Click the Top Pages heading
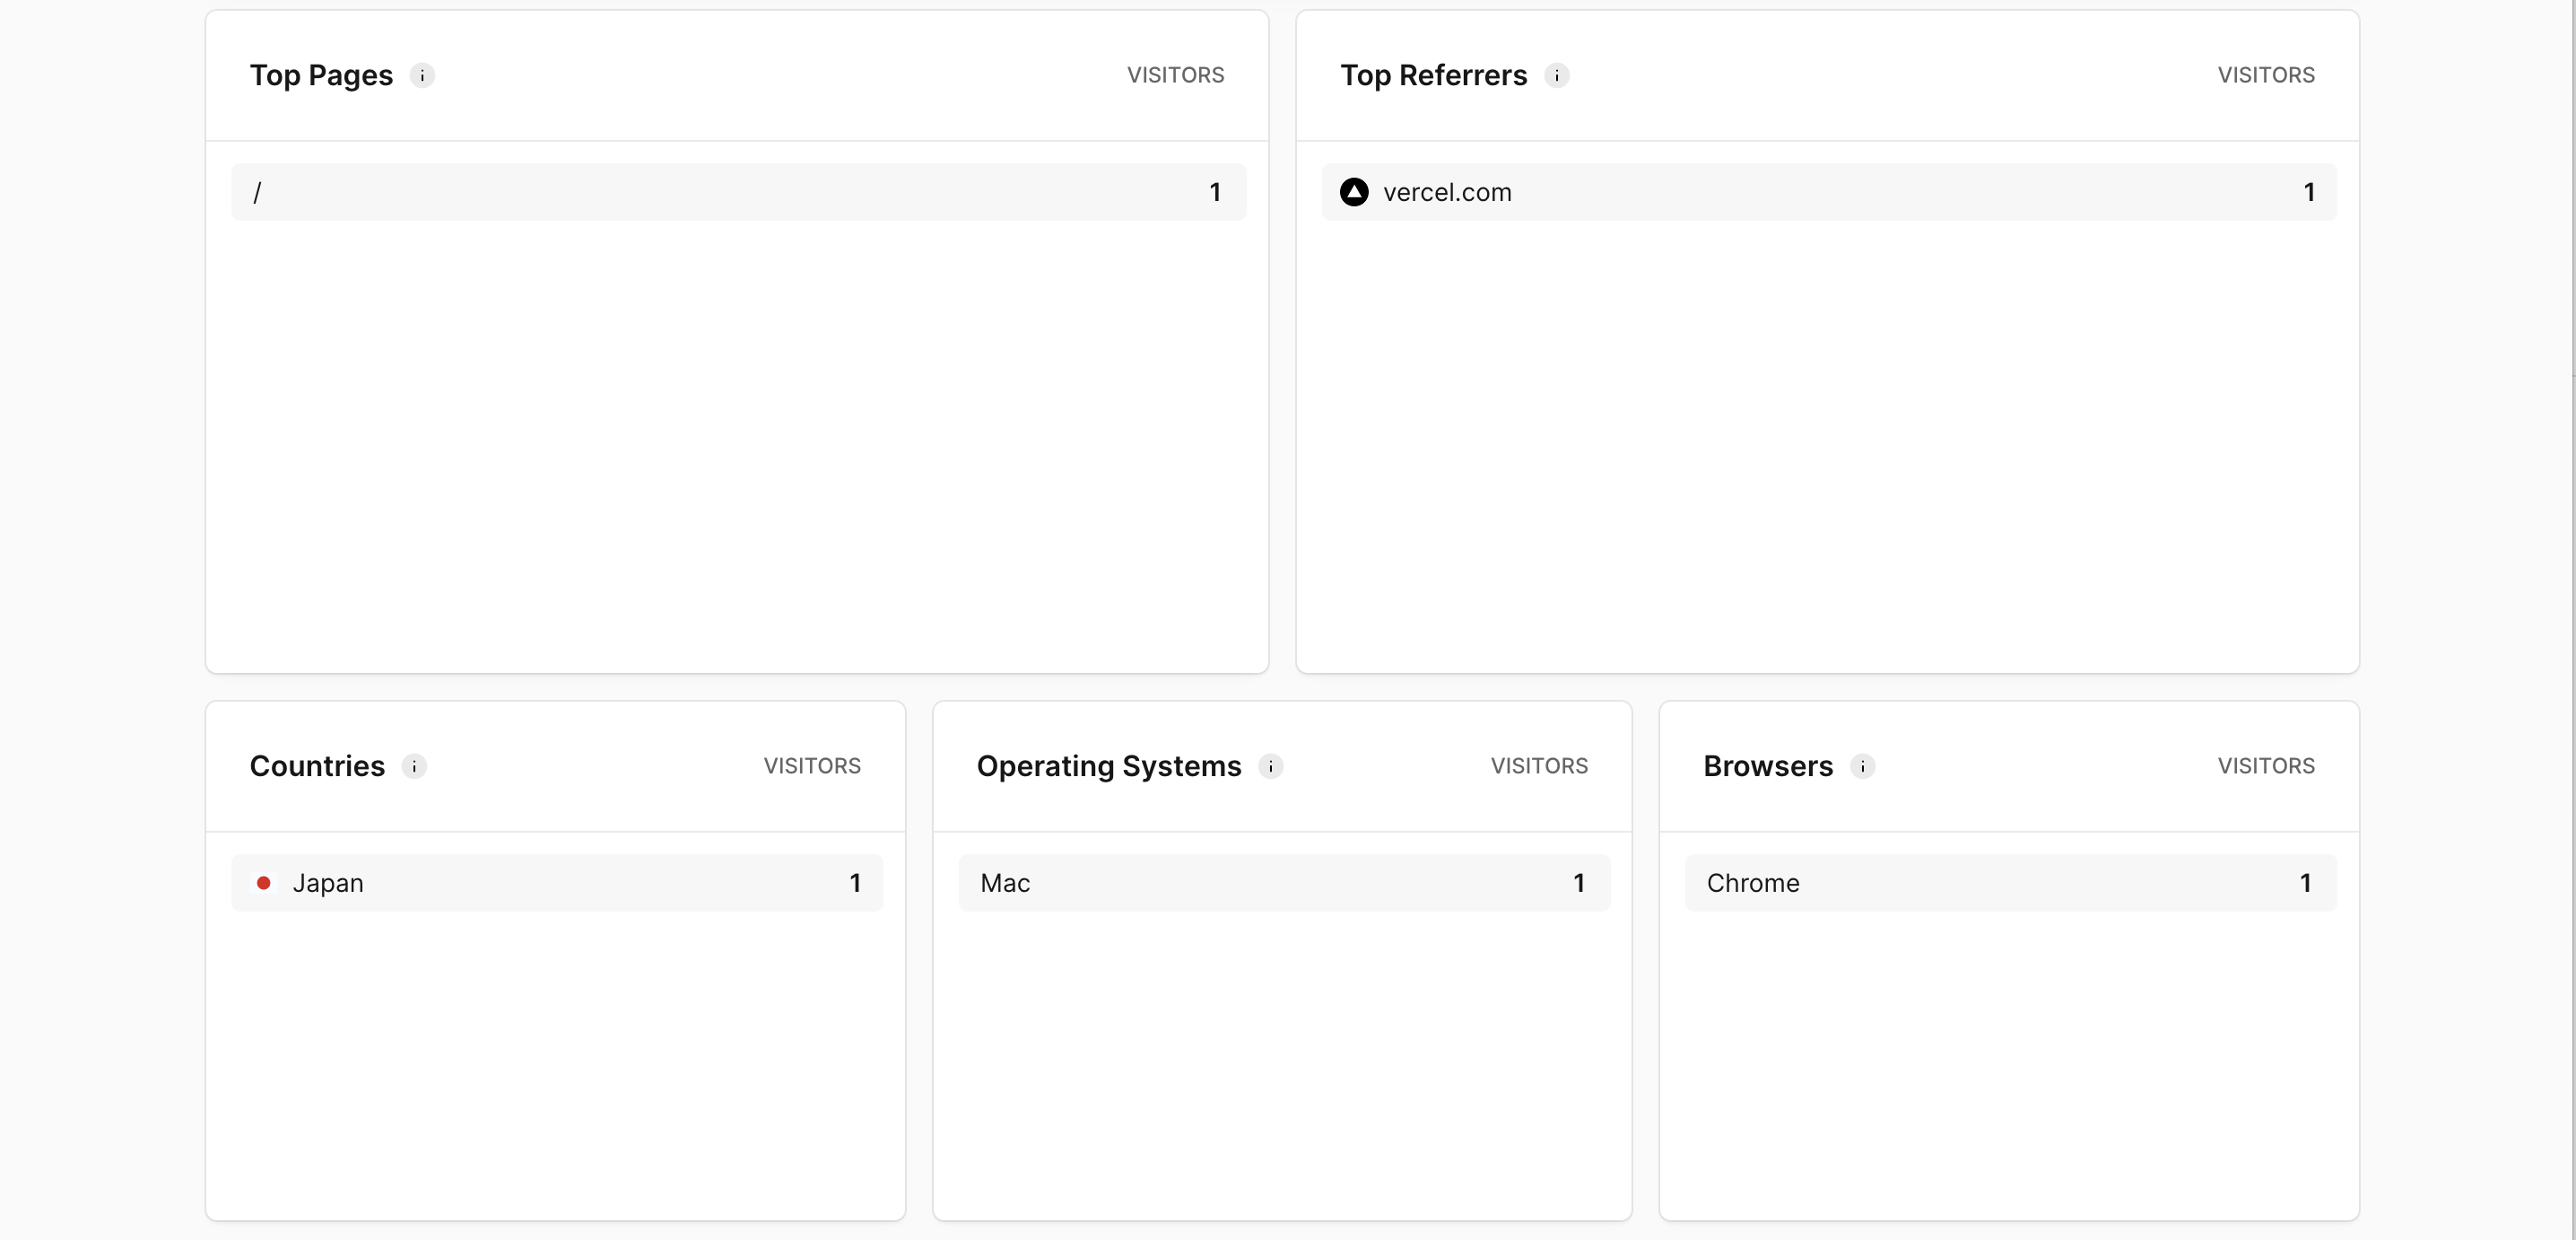Screen dimensions: 2576x1240 pos(321,76)
